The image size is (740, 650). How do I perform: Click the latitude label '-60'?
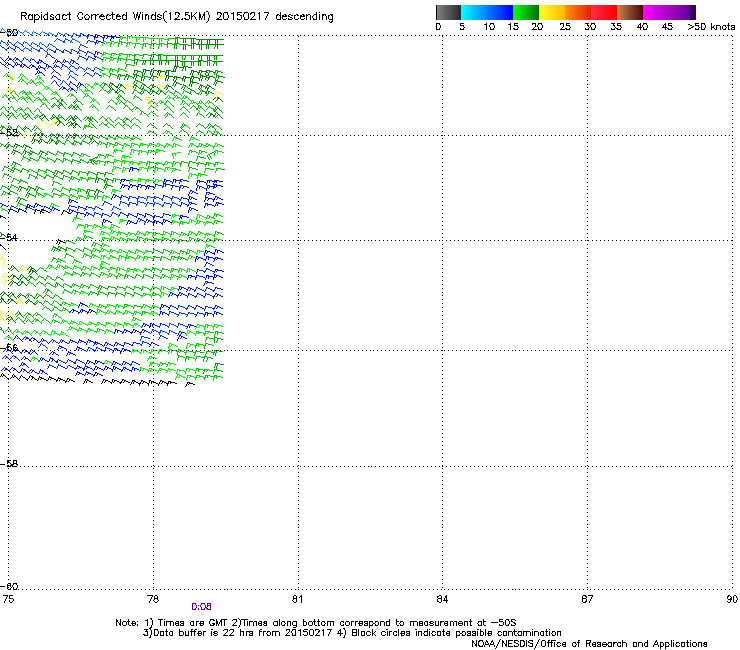click(9, 586)
